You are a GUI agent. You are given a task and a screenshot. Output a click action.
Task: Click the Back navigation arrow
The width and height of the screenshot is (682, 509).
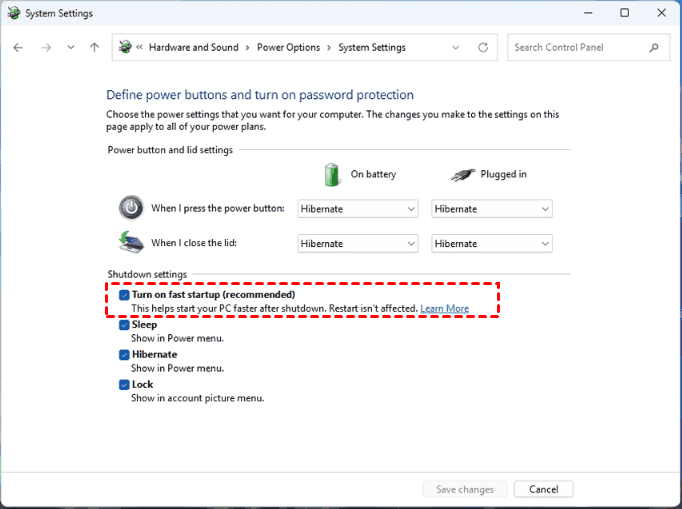tap(18, 47)
